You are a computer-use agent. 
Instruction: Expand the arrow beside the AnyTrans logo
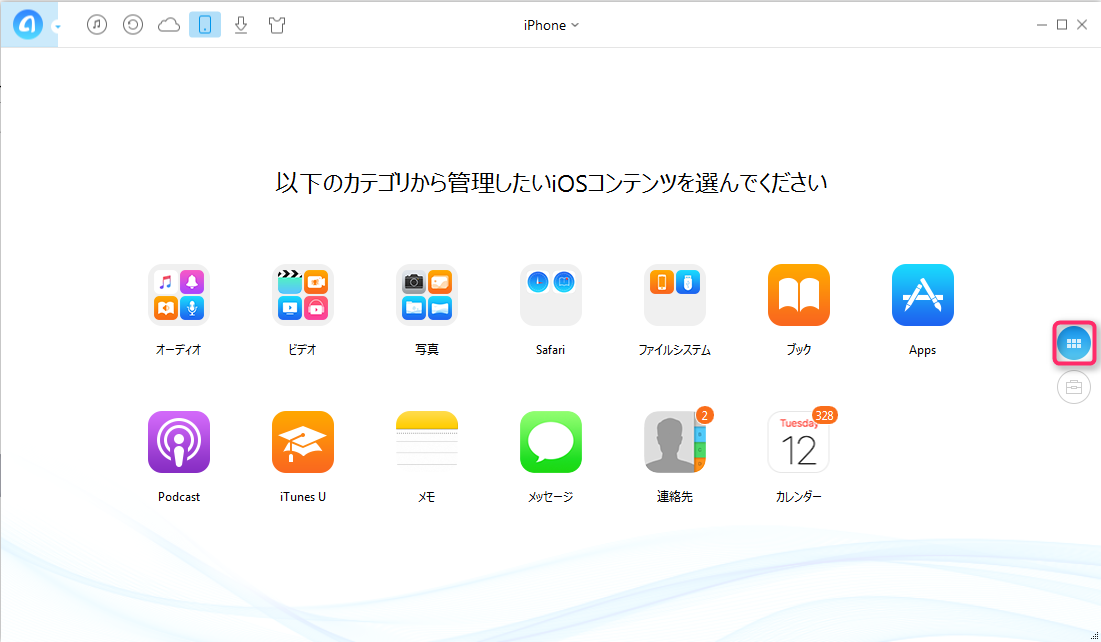(x=58, y=27)
